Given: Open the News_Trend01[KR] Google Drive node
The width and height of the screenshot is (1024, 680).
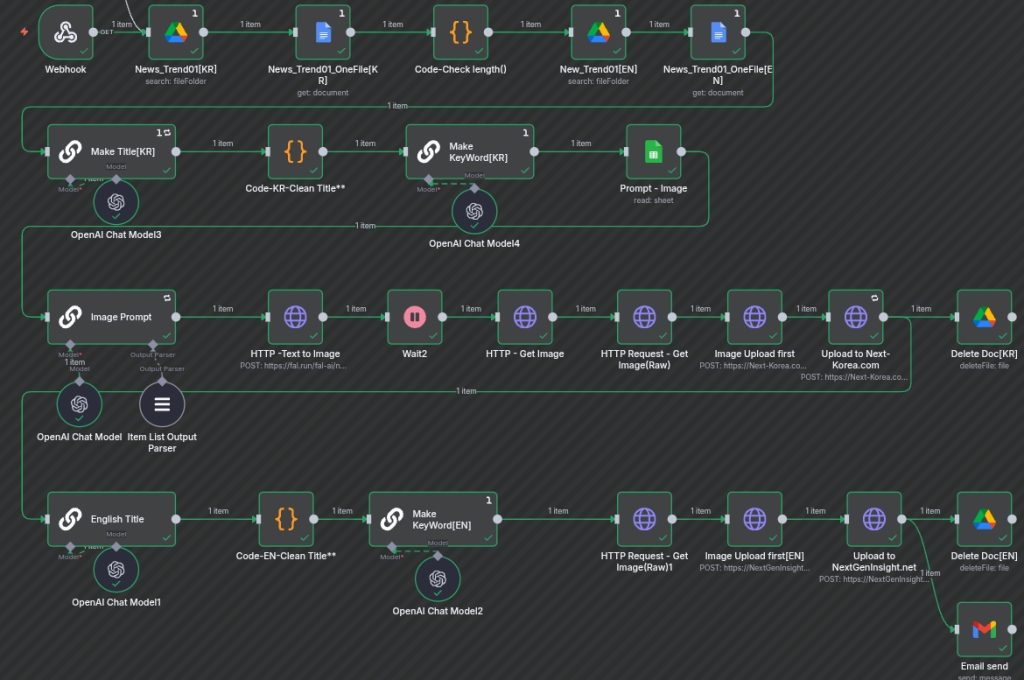Looking at the screenshot, I should [x=176, y=32].
